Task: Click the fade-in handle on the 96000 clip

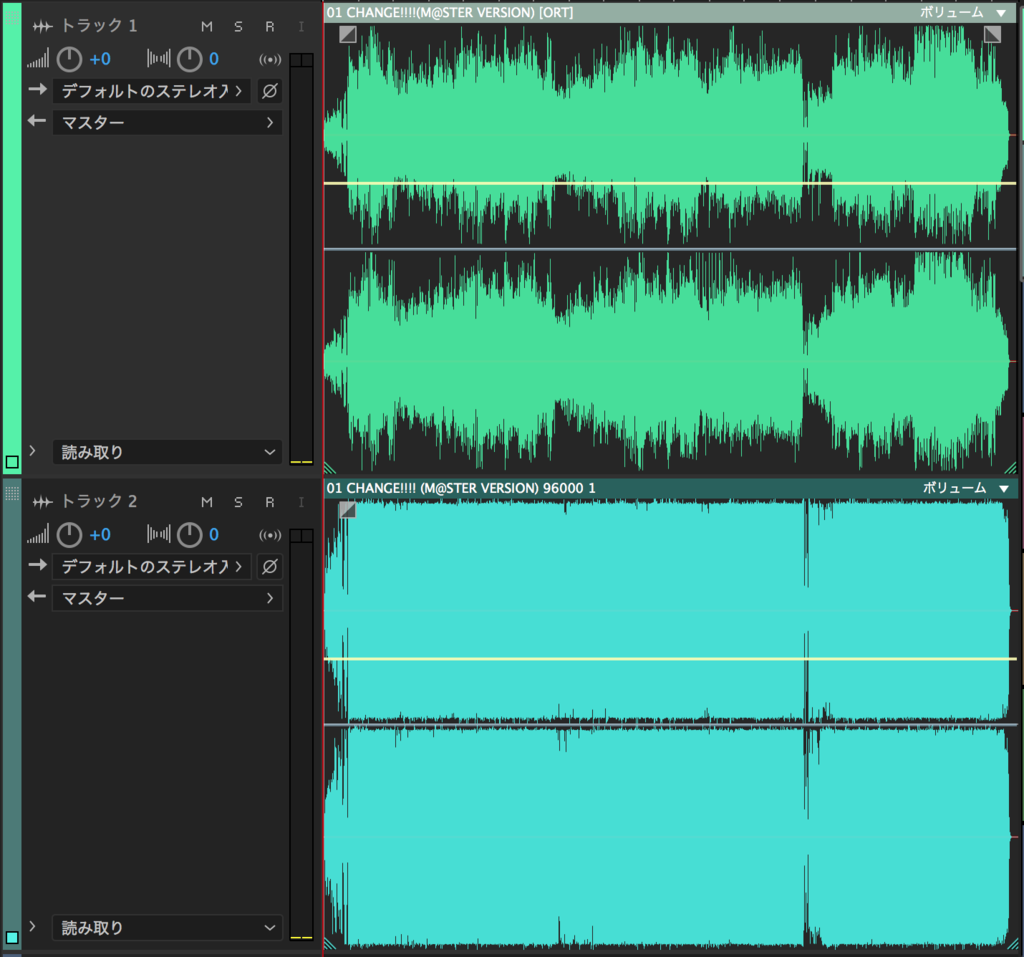Action: coord(347,510)
